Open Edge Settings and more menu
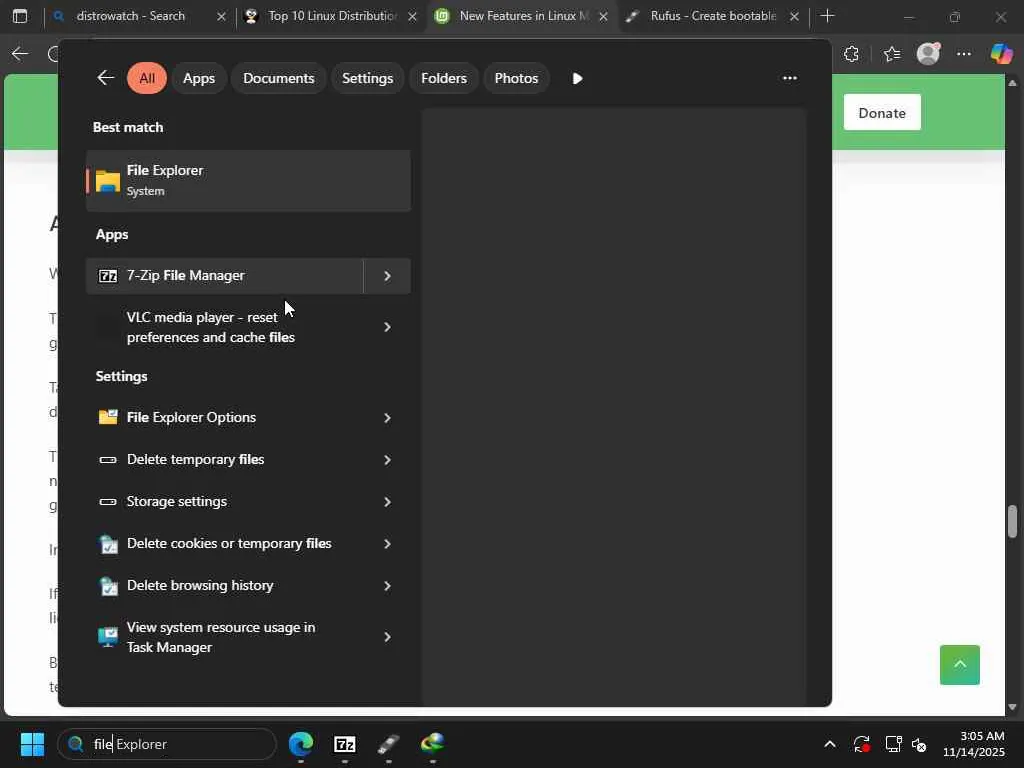 [x=964, y=54]
